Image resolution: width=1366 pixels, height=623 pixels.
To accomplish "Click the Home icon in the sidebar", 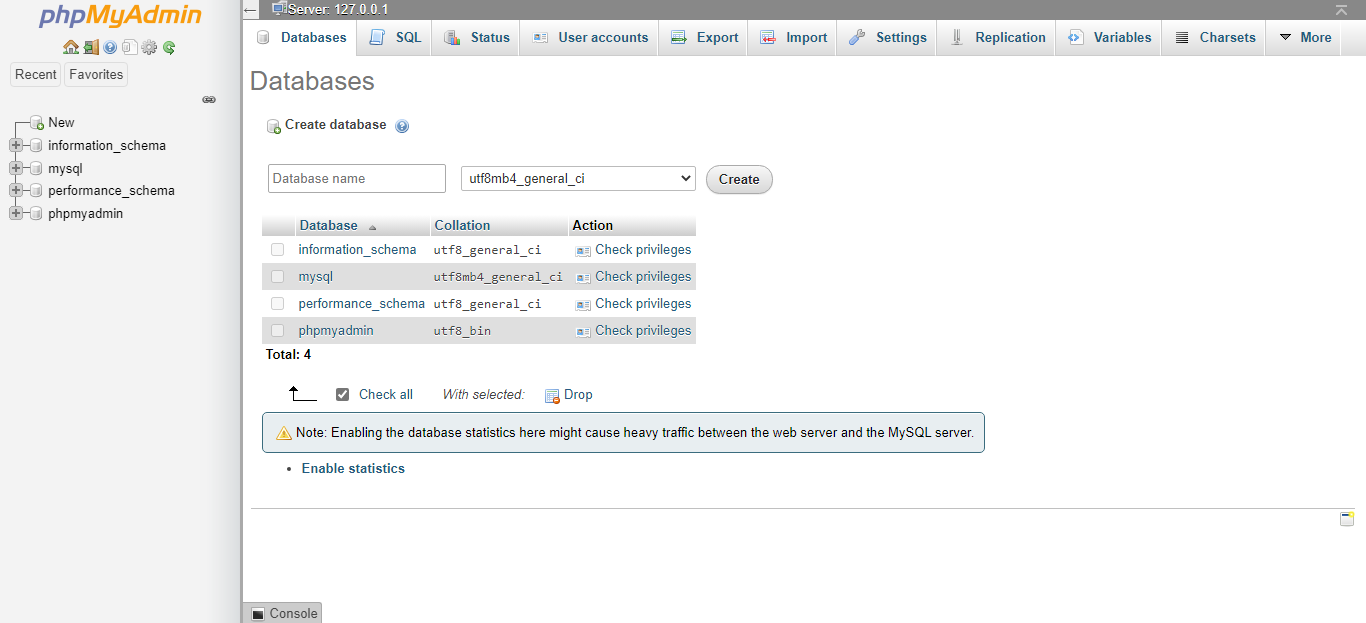I will click(x=71, y=47).
